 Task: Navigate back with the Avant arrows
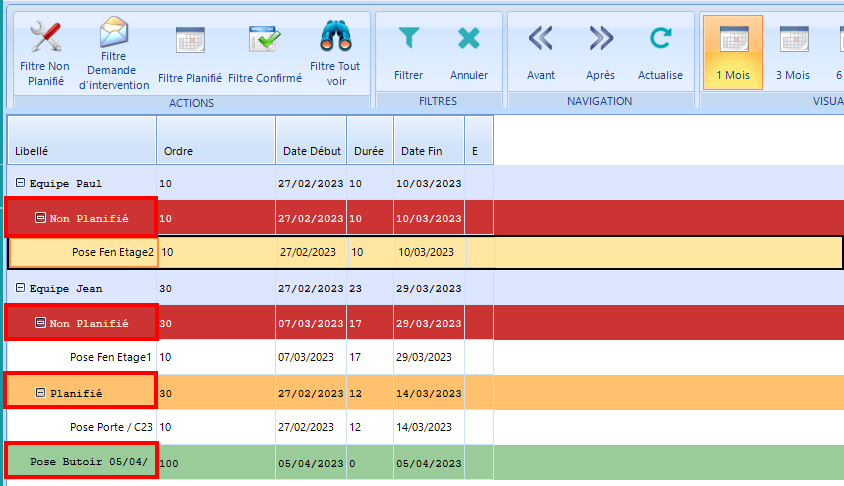tap(541, 39)
